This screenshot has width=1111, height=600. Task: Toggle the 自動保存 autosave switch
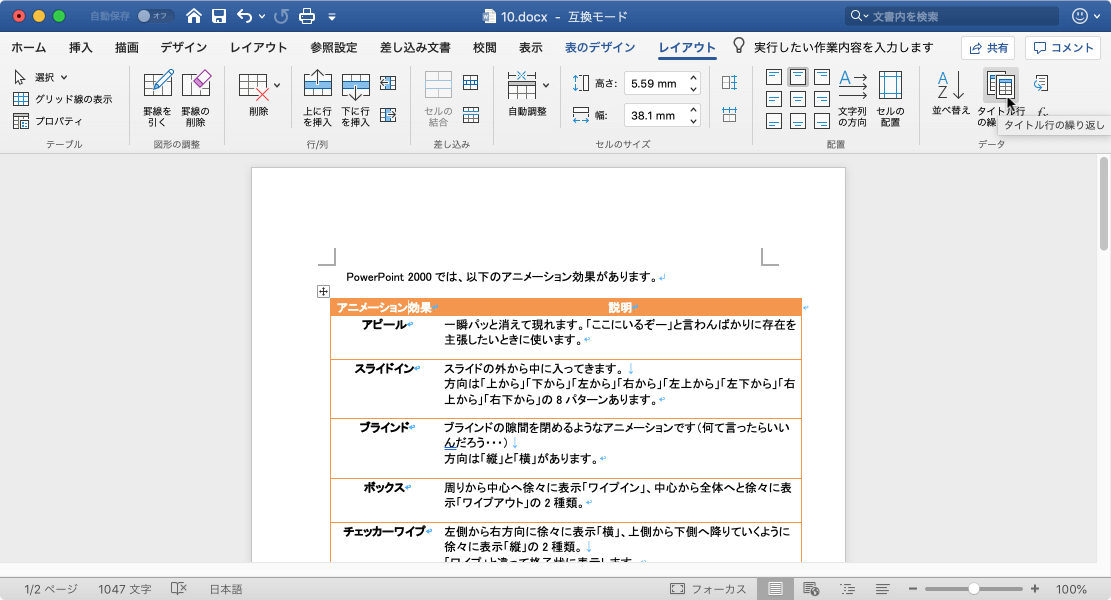pyautogui.click(x=154, y=16)
